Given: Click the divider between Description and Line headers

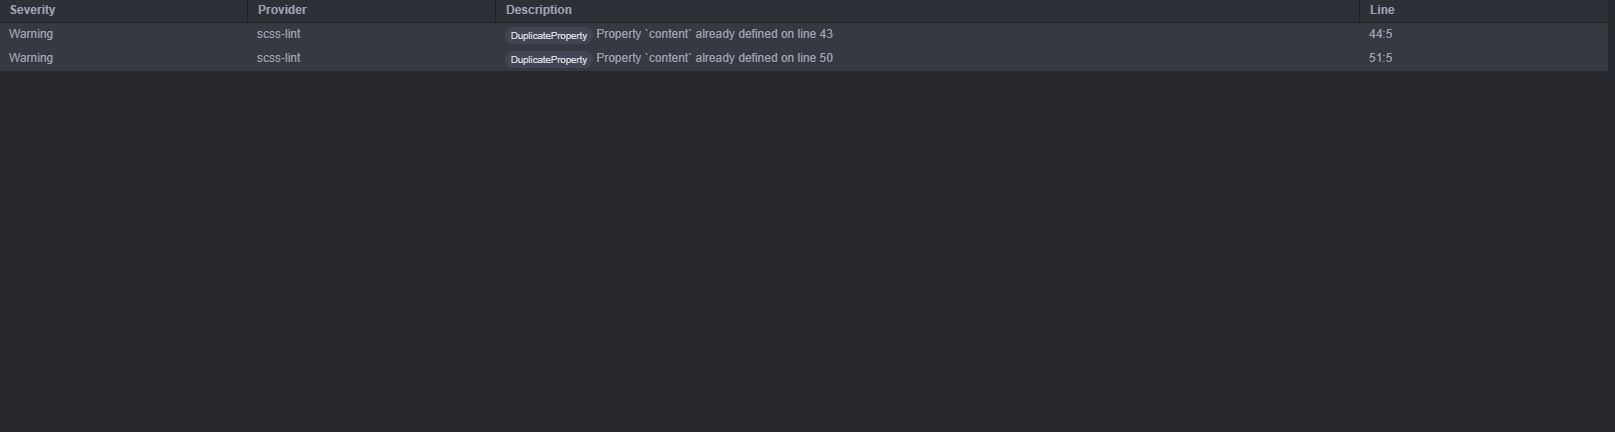Looking at the screenshot, I should [x=1359, y=10].
